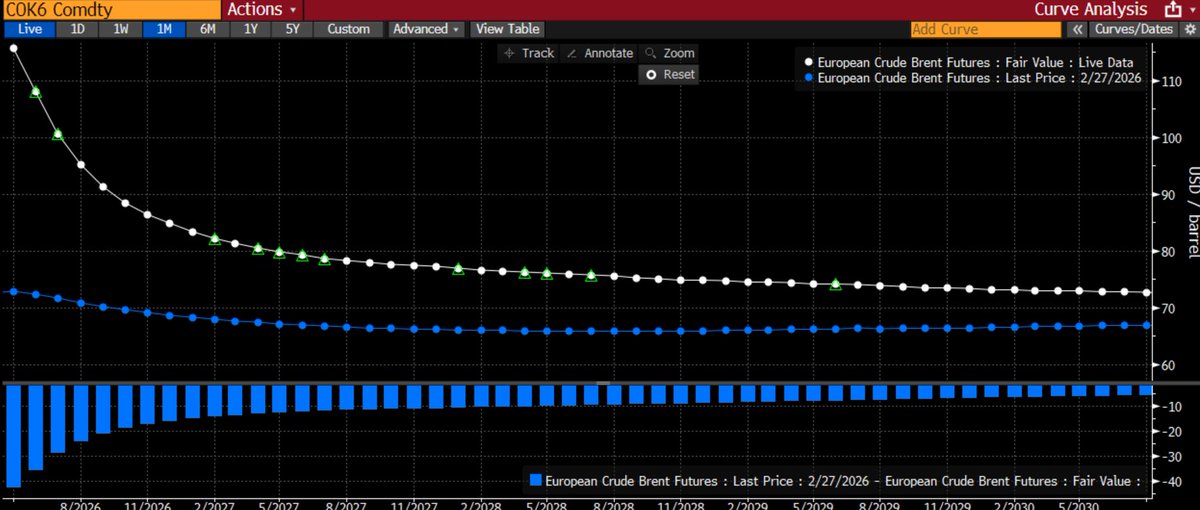1200x510 pixels.
Task: Click white Fair Value legend marker
Action: pos(807,61)
